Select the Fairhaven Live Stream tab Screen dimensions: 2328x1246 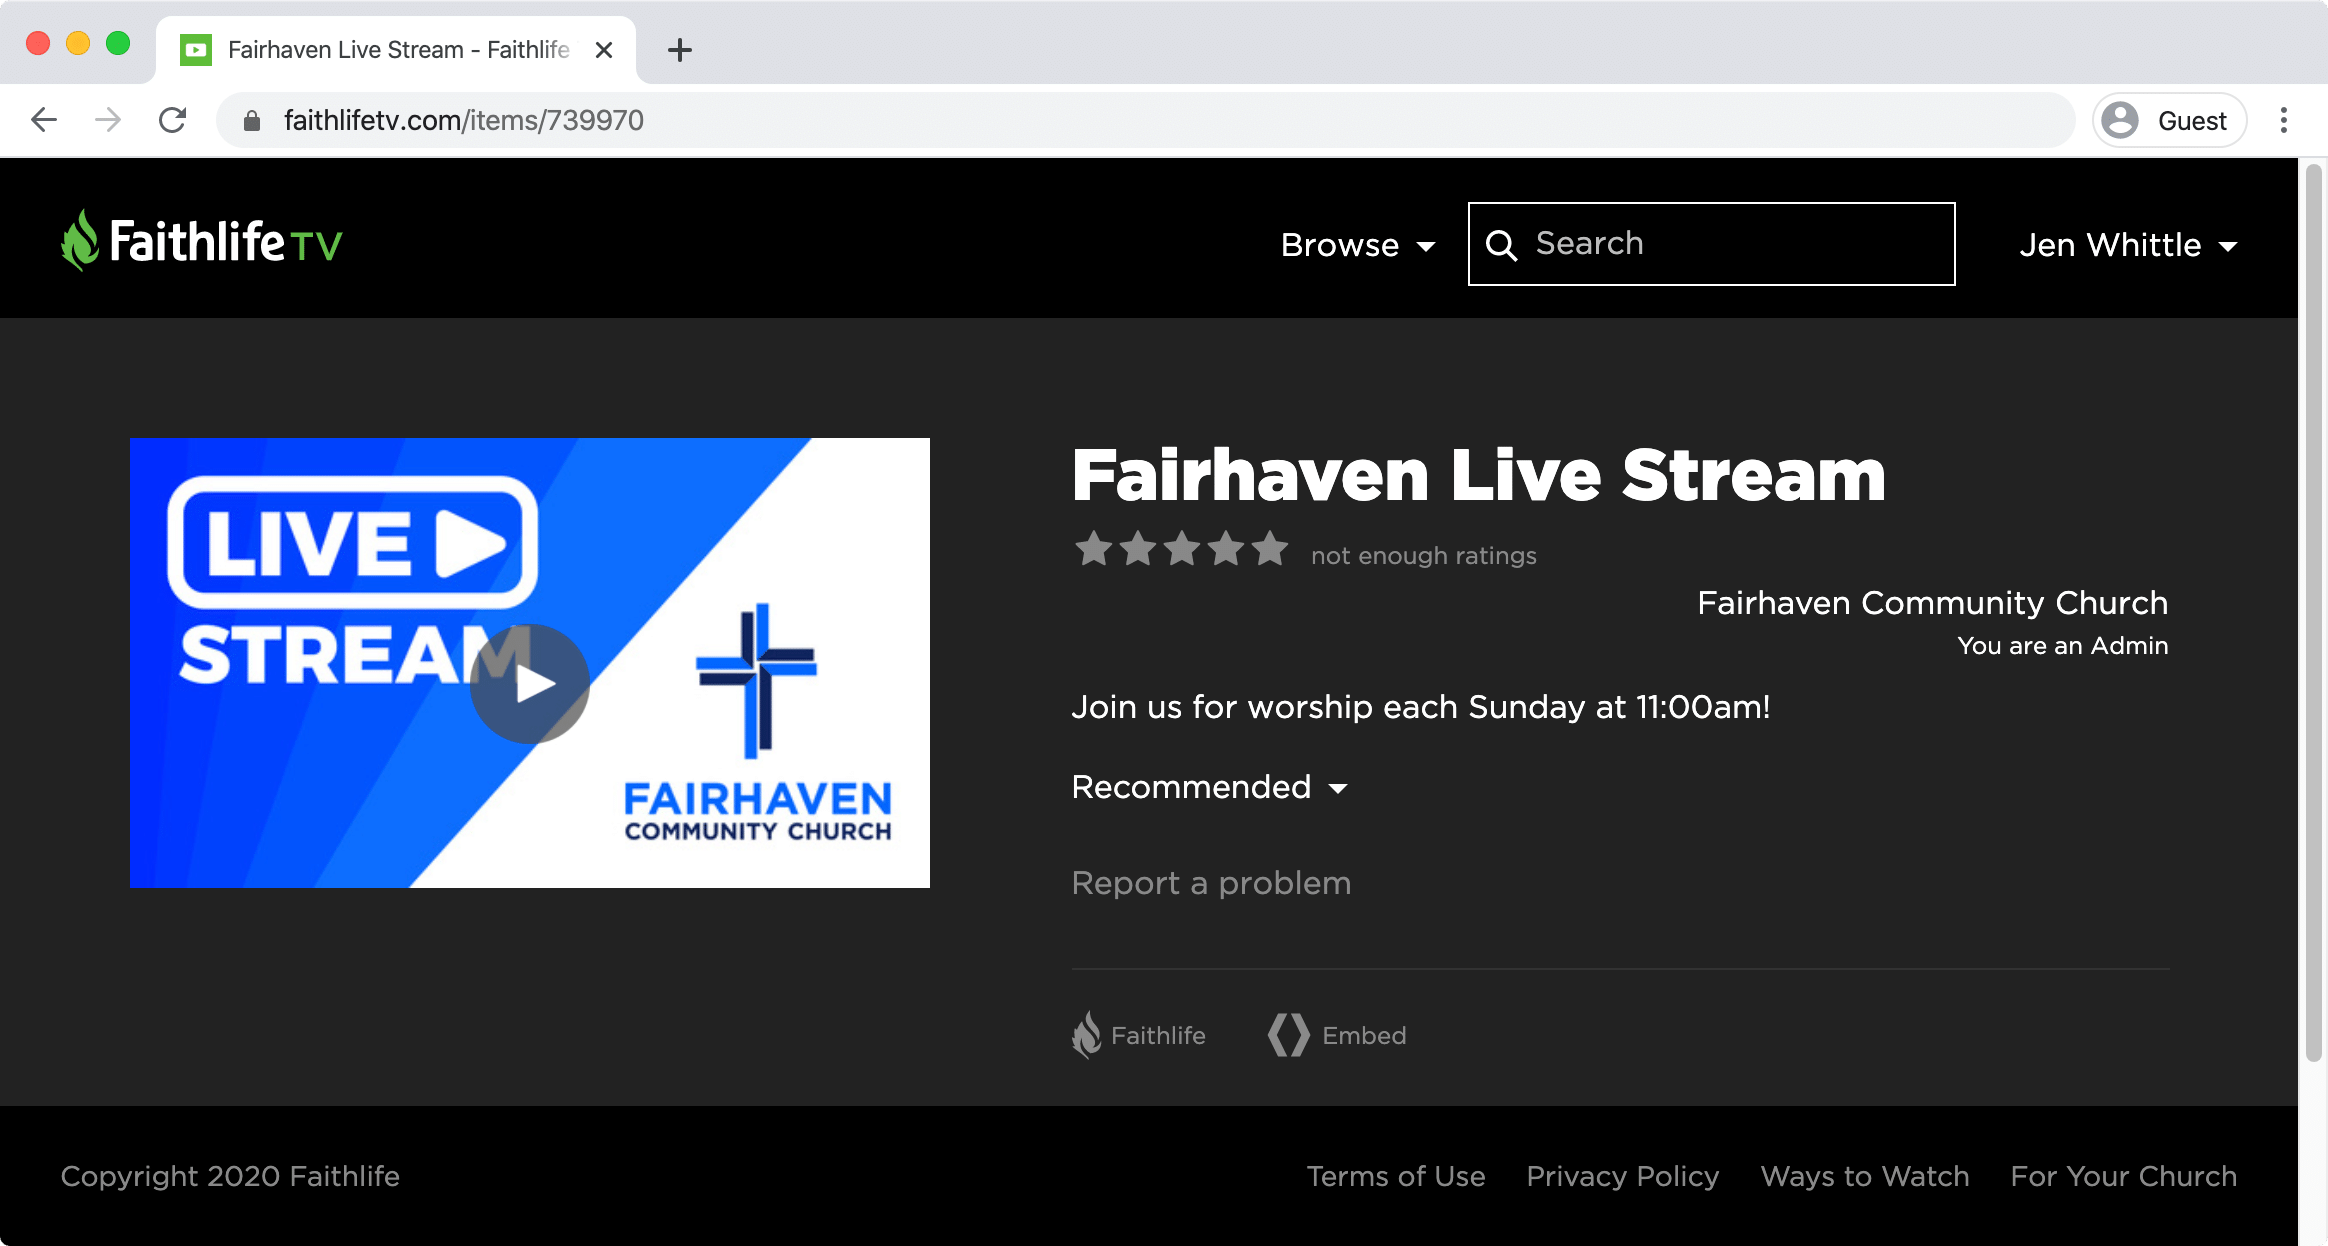396,50
